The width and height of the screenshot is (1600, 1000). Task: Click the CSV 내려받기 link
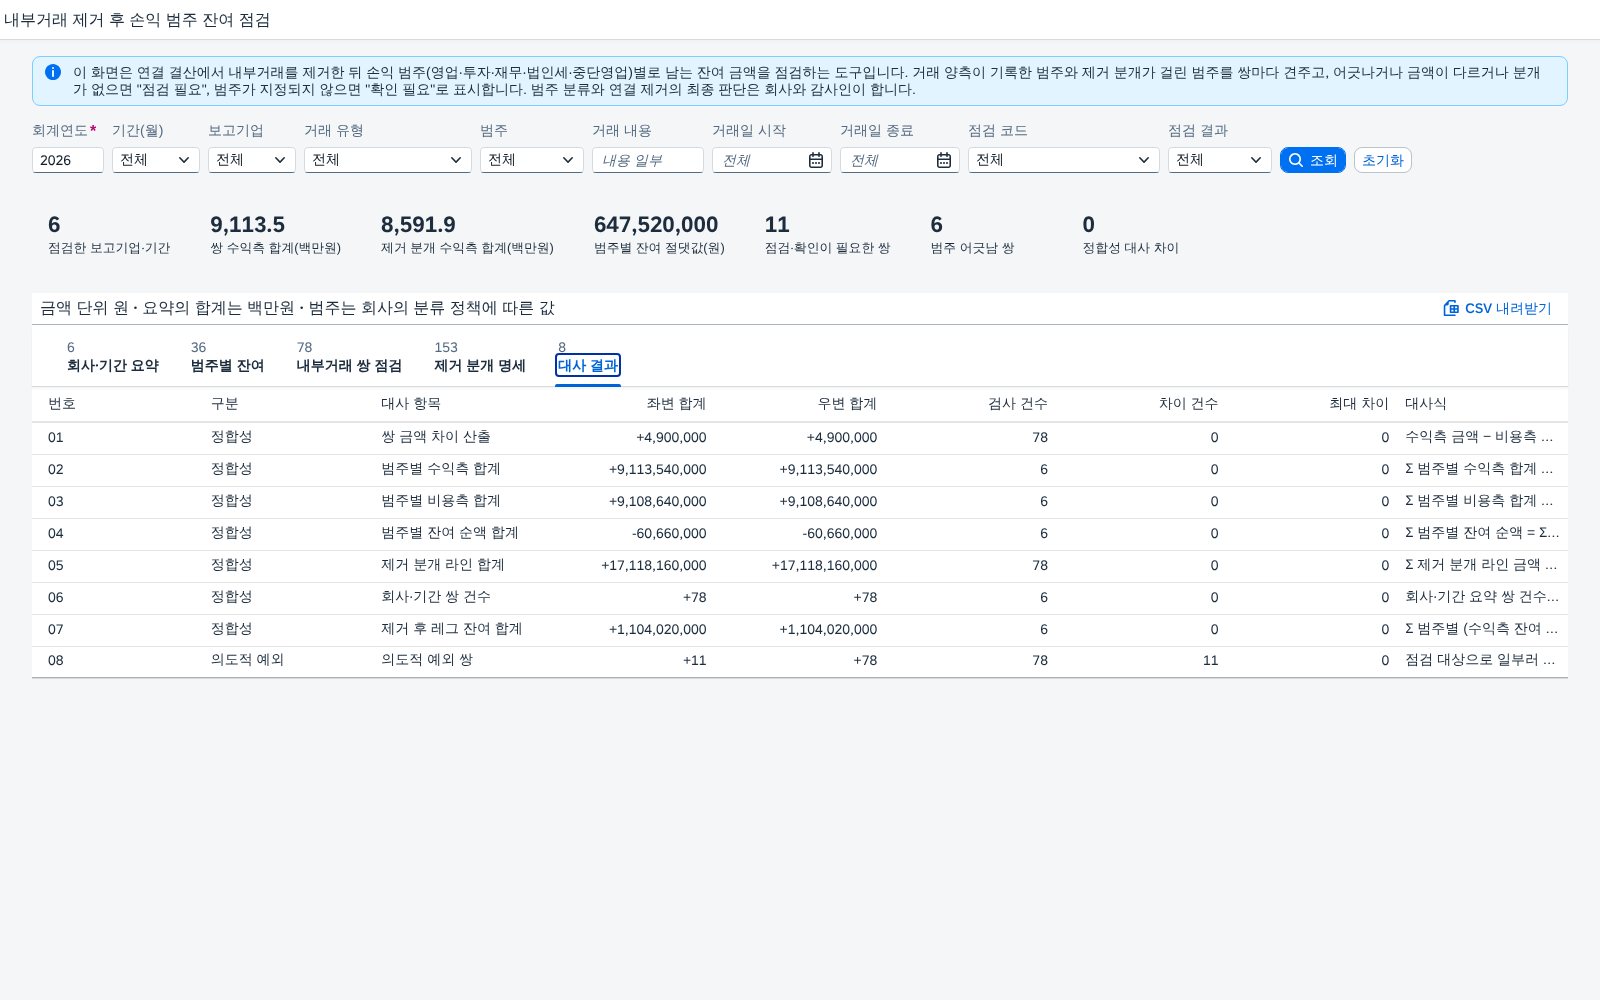coord(1497,308)
